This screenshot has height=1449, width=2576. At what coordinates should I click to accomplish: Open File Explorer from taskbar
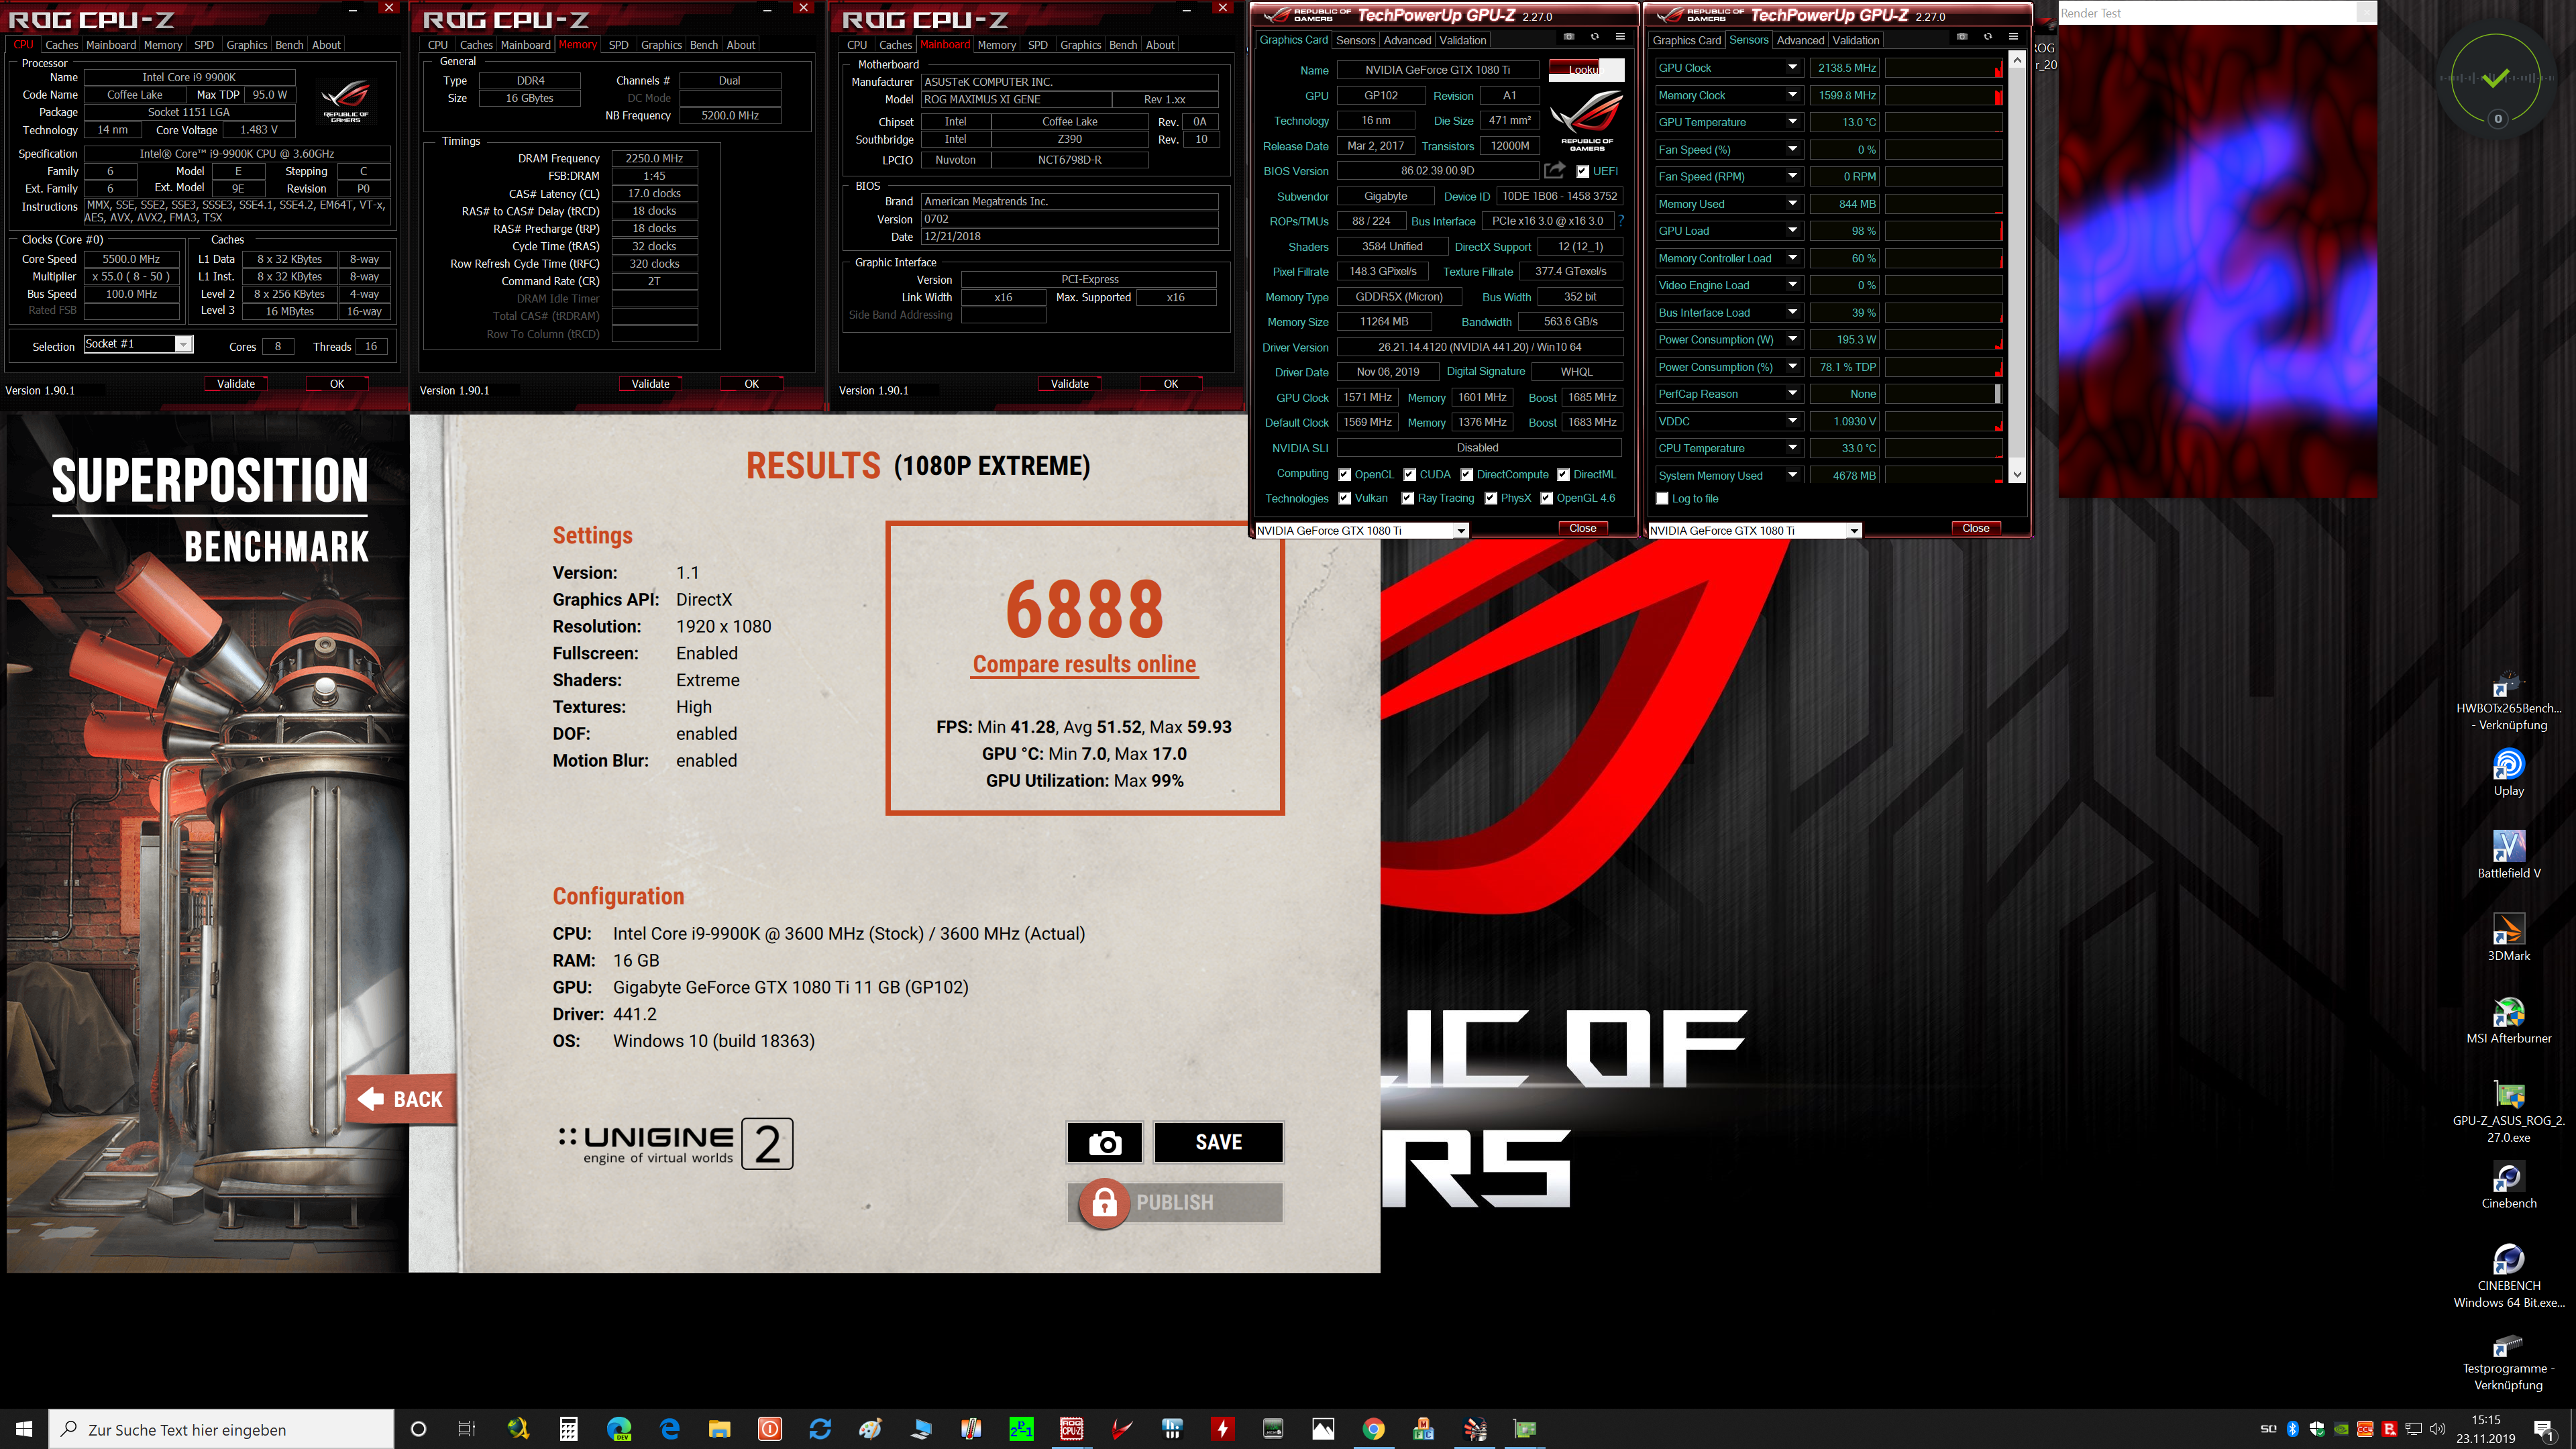click(x=719, y=1428)
